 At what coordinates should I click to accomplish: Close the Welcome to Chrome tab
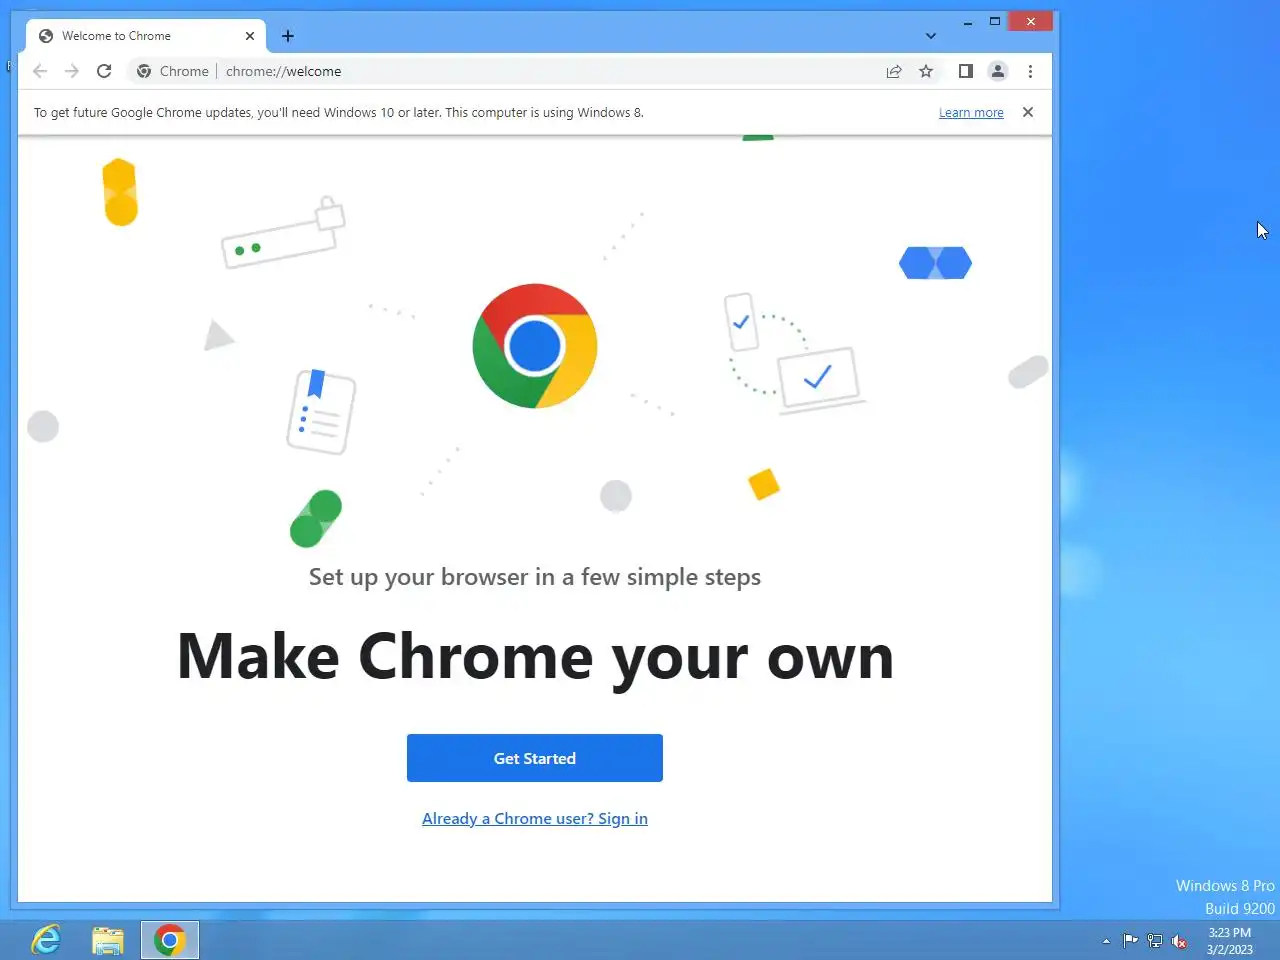click(250, 36)
